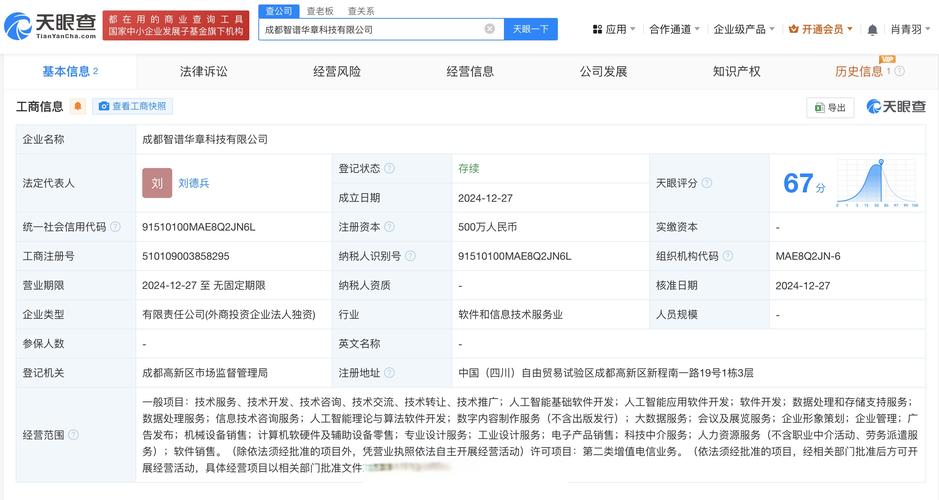Open the 应用 dropdown menu
The height and width of the screenshot is (500, 939).
coord(613,29)
